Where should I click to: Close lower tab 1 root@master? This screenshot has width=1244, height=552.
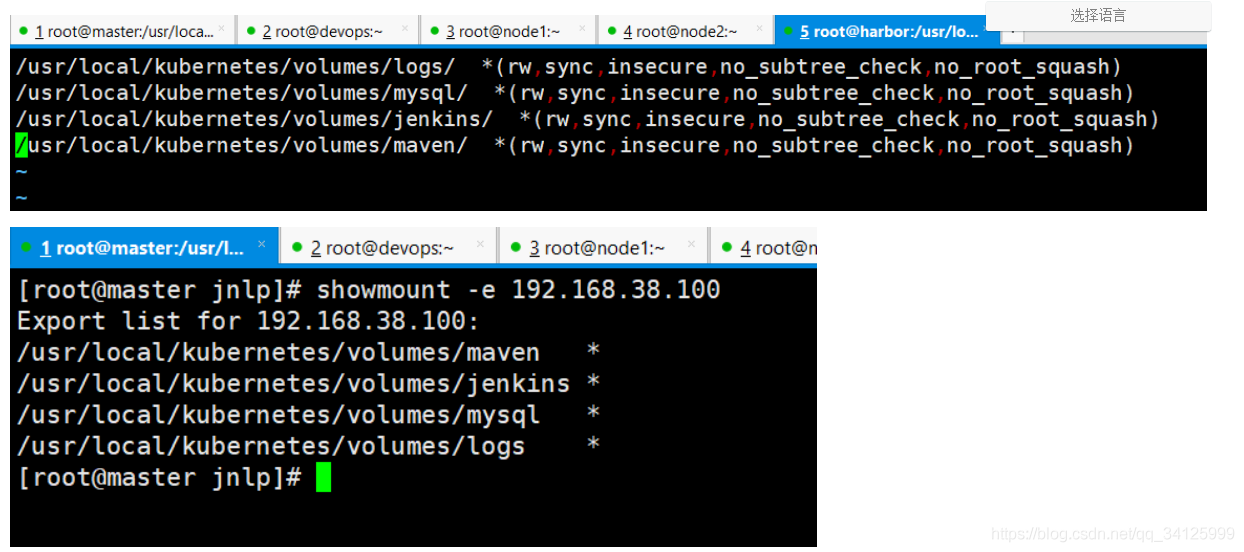[262, 244]
